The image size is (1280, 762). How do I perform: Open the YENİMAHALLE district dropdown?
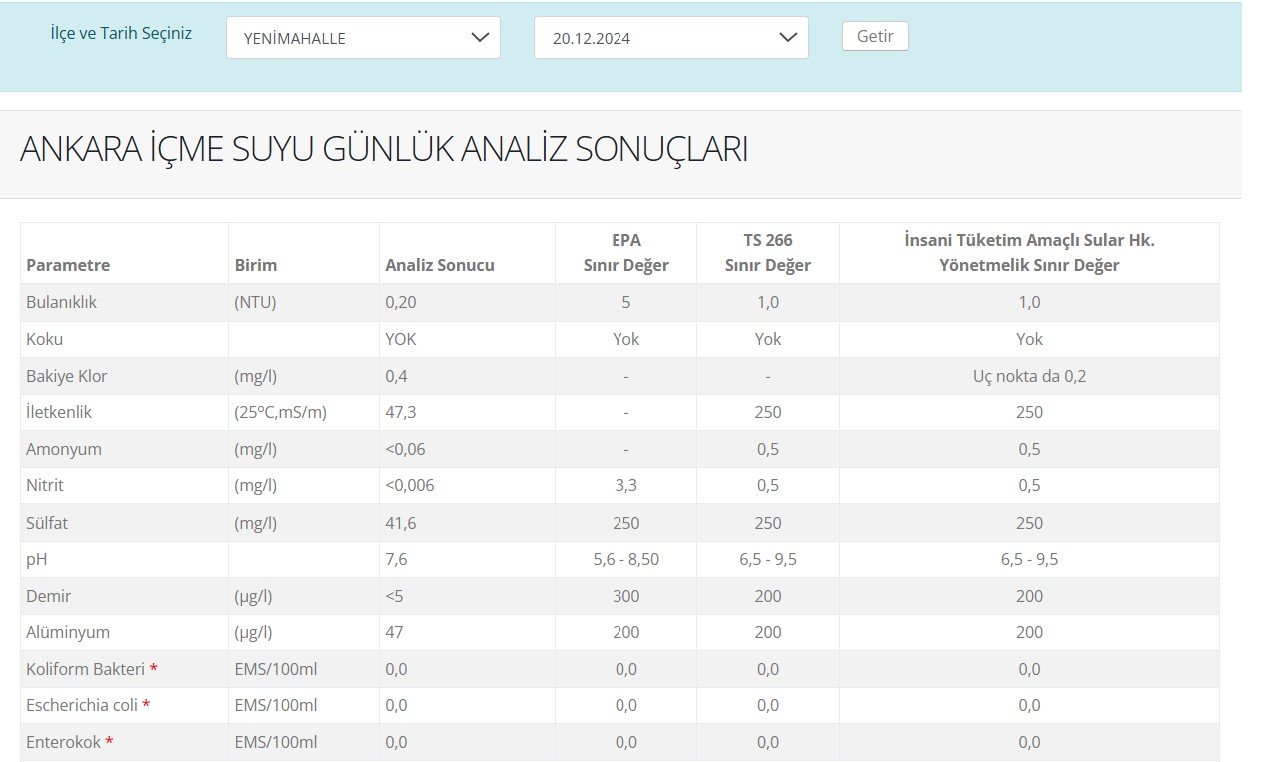pyautogui.click(x=363, y=38)
